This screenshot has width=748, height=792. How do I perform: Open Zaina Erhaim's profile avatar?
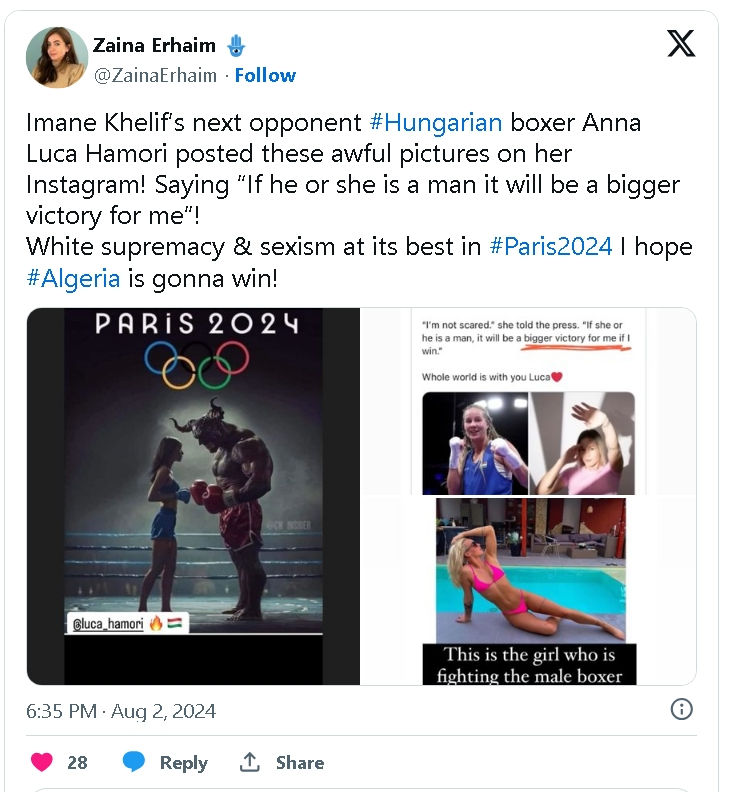coord(57,58)
